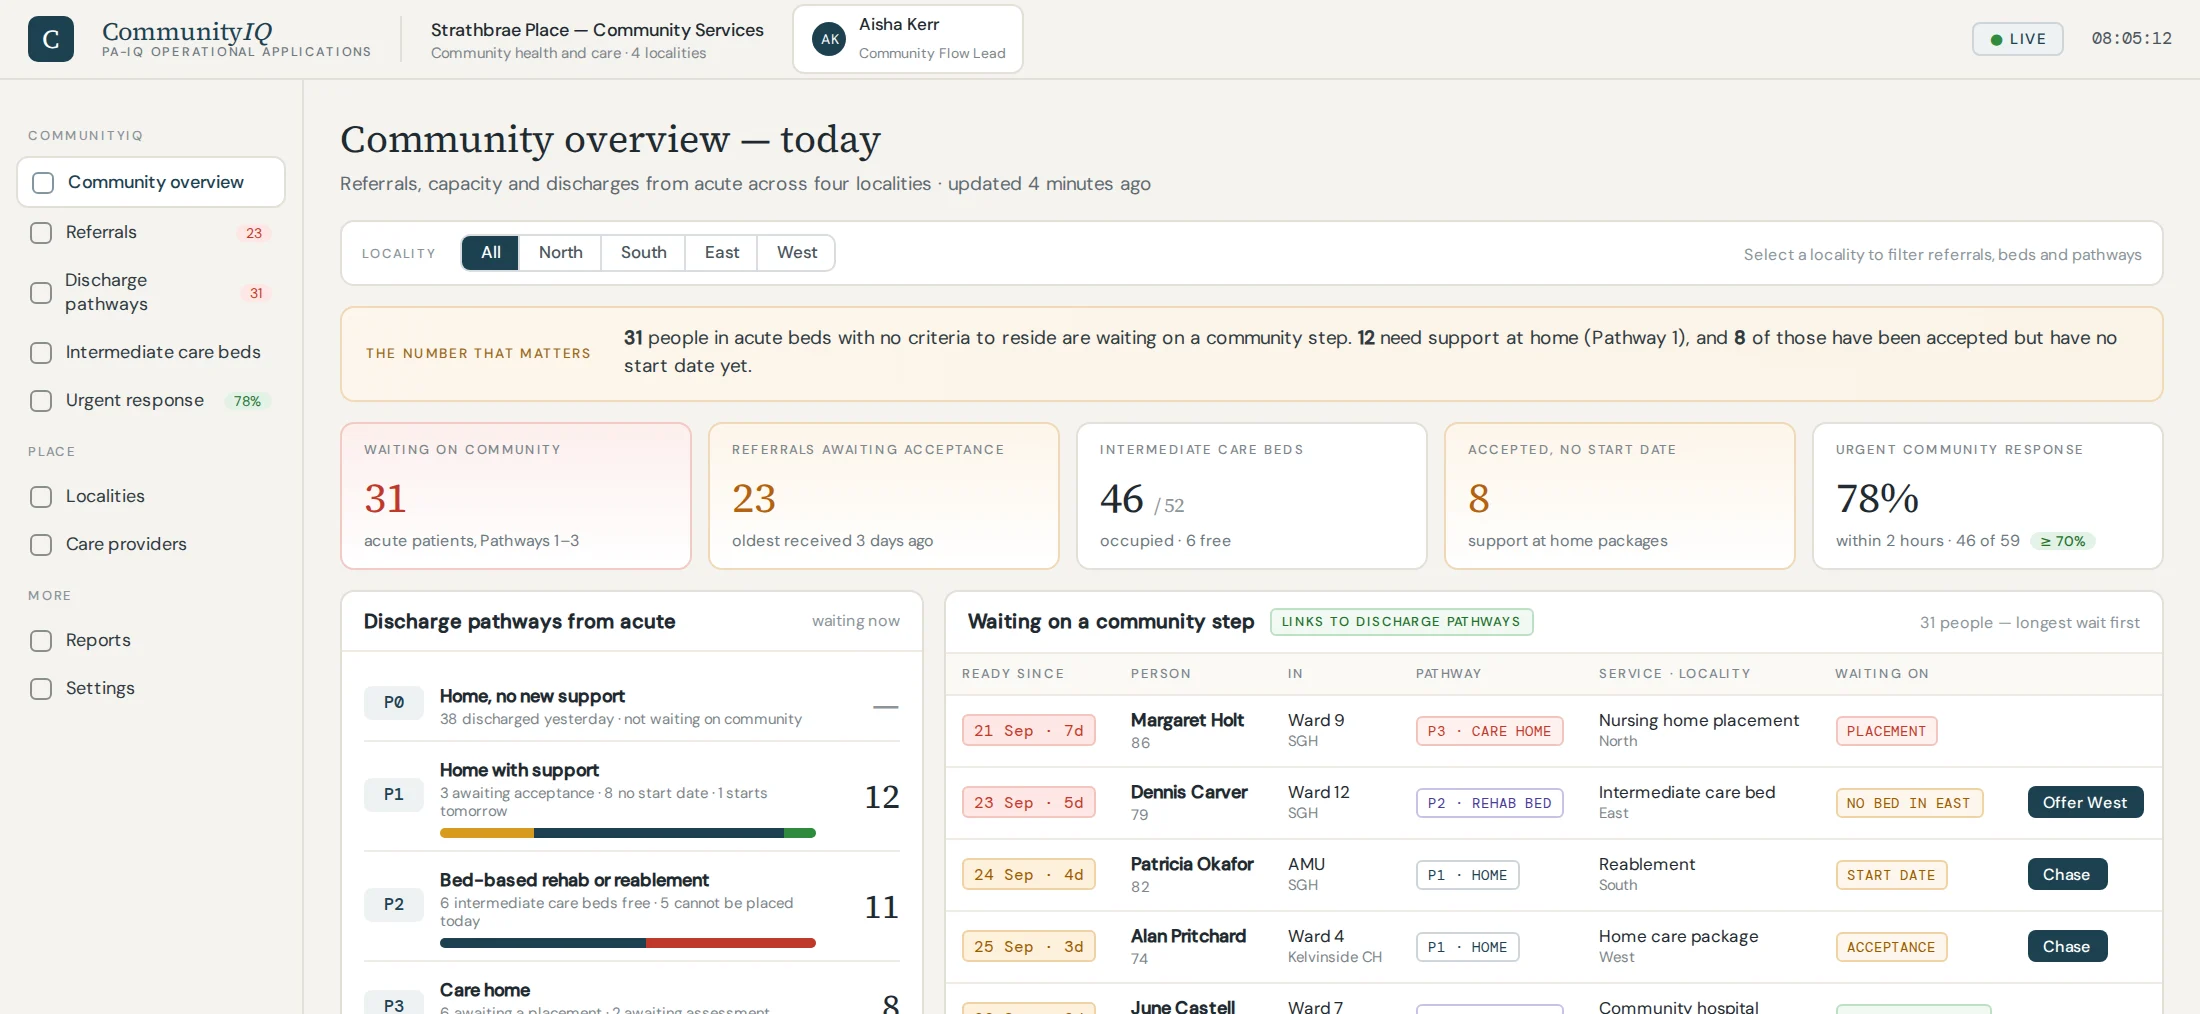Show only the West locality
Screen dimensions: 2200x1014
(x=797, y=253)
